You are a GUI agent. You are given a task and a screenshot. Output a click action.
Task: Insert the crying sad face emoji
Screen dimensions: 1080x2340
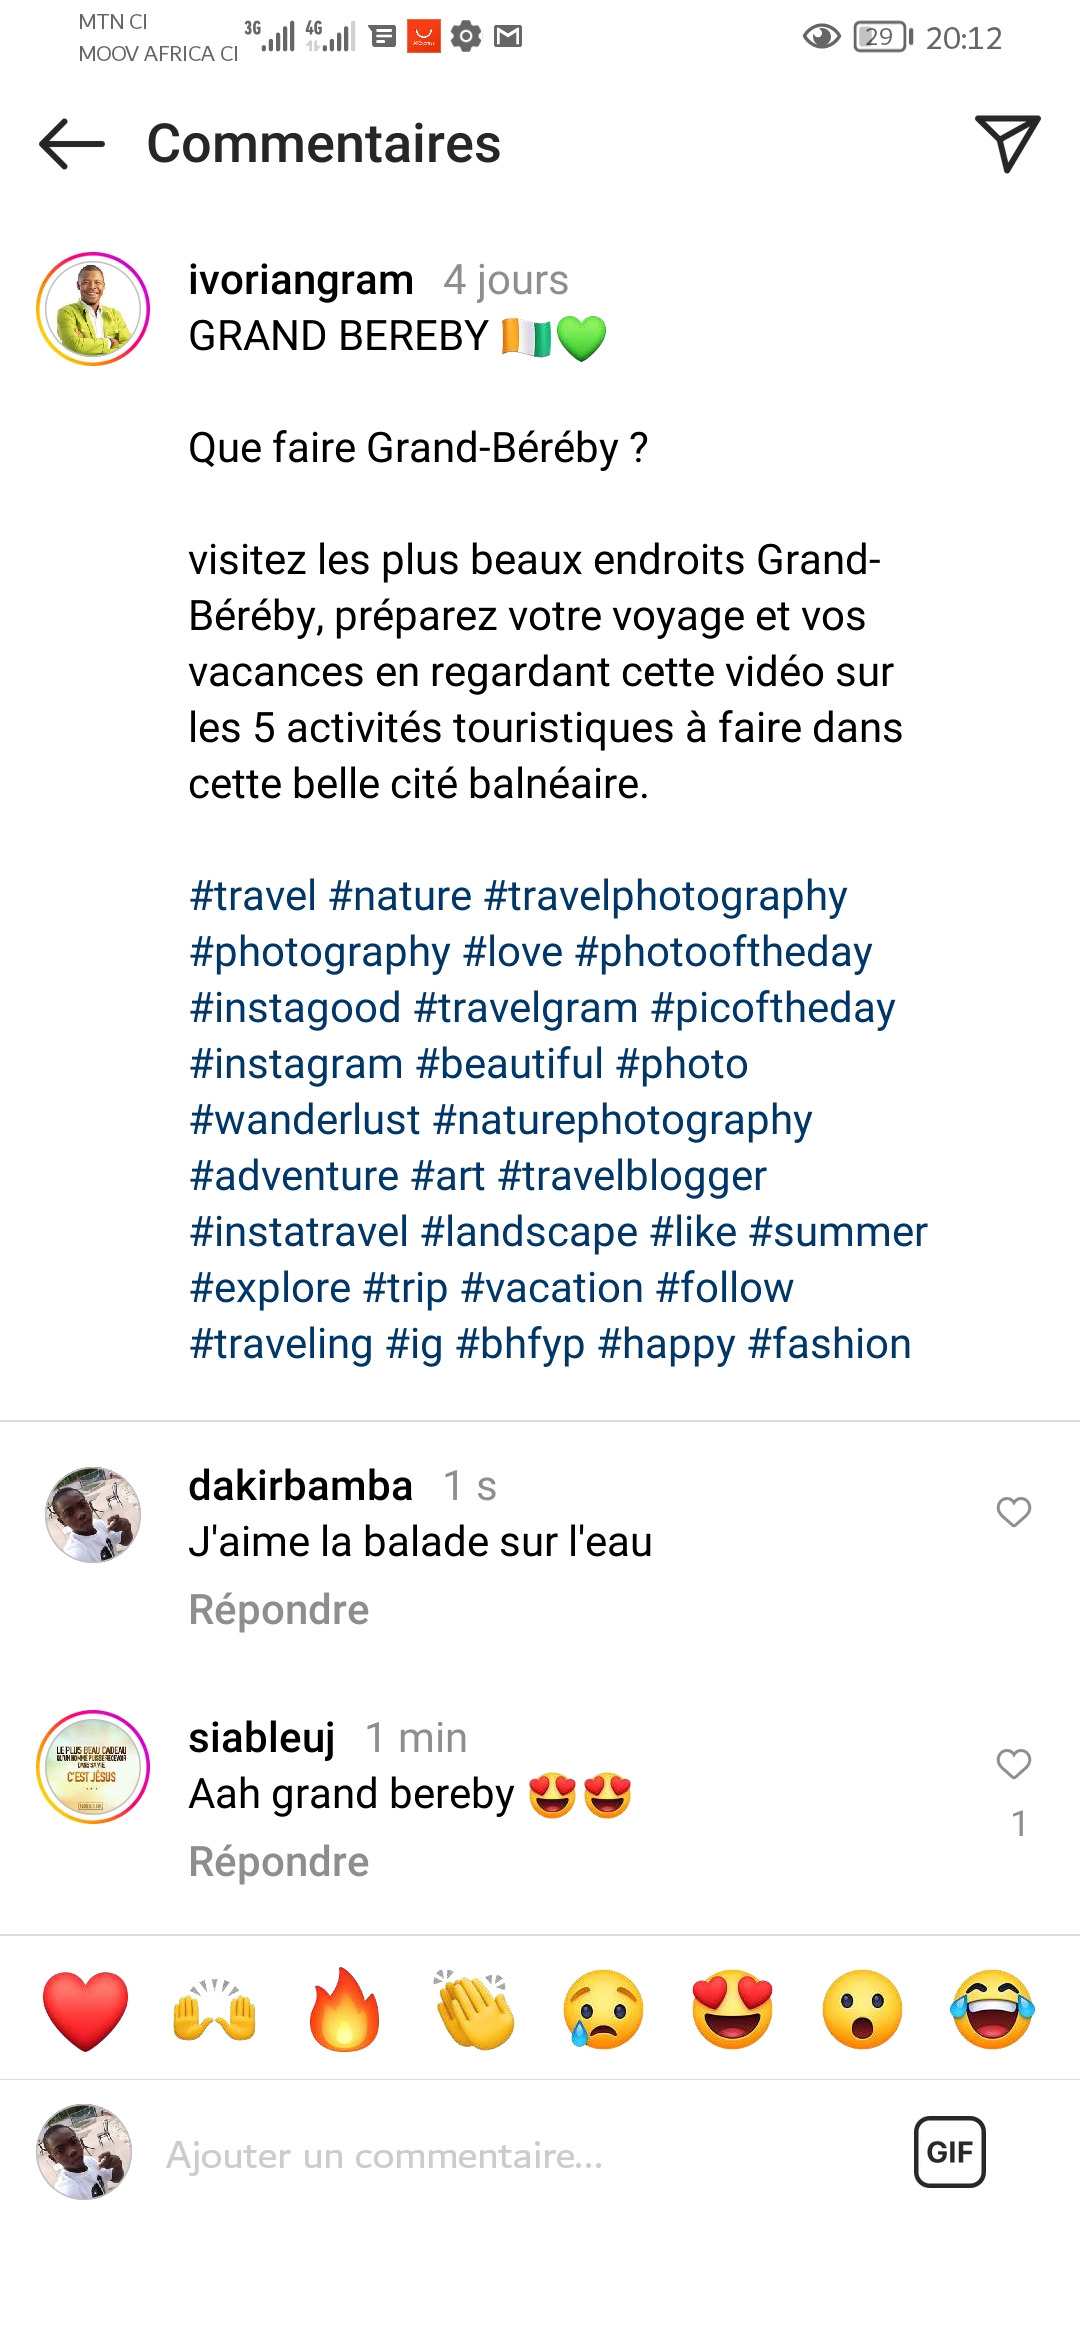(603, 2010)
